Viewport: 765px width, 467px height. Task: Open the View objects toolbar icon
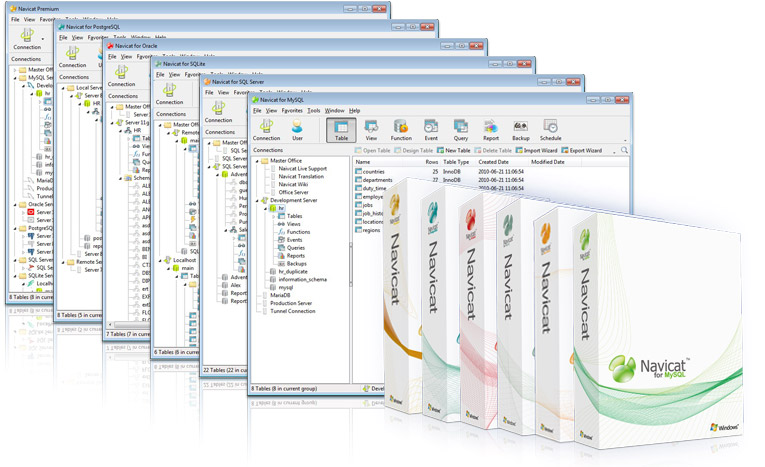tap(371, 130)
